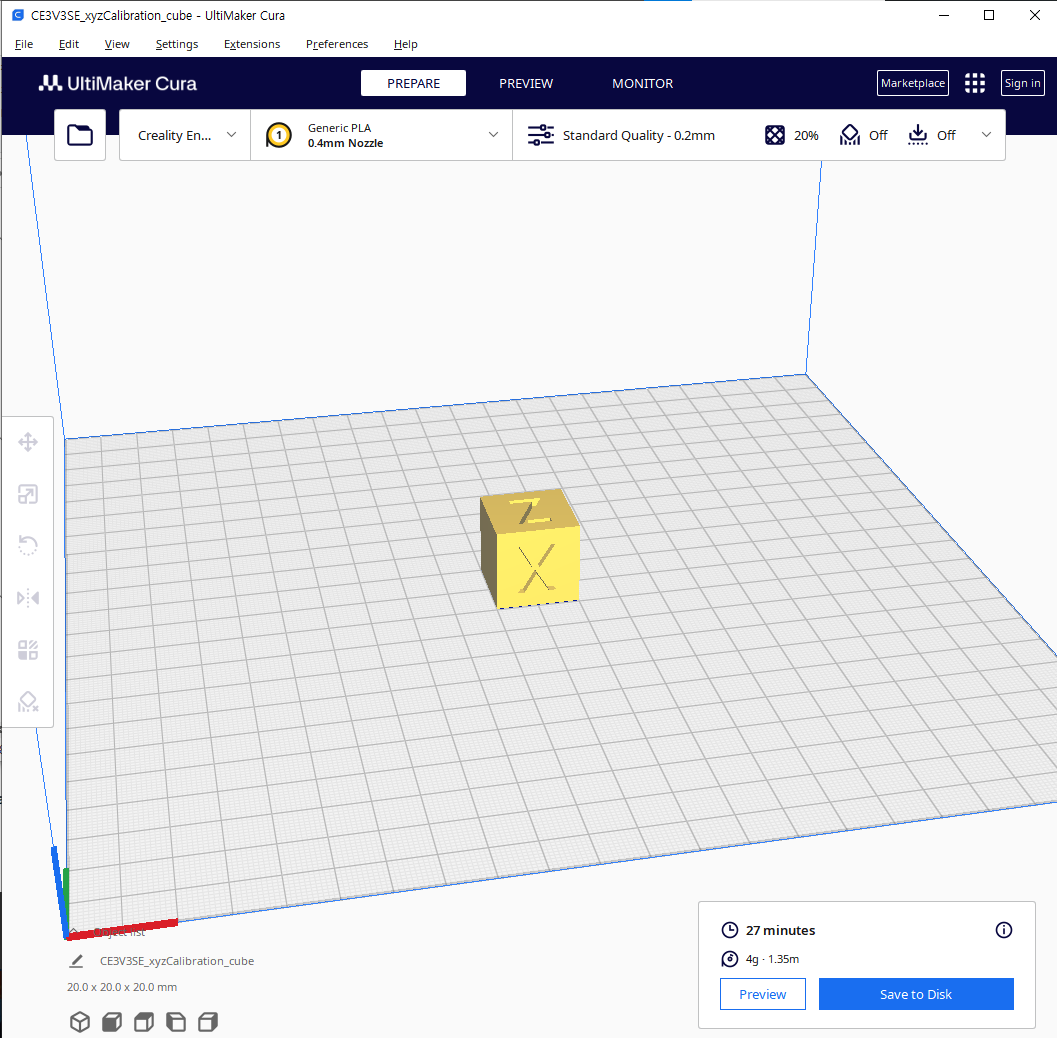1057x1038 pixels.
Task: Select the Mirror tool
Action: pos(28,598)
